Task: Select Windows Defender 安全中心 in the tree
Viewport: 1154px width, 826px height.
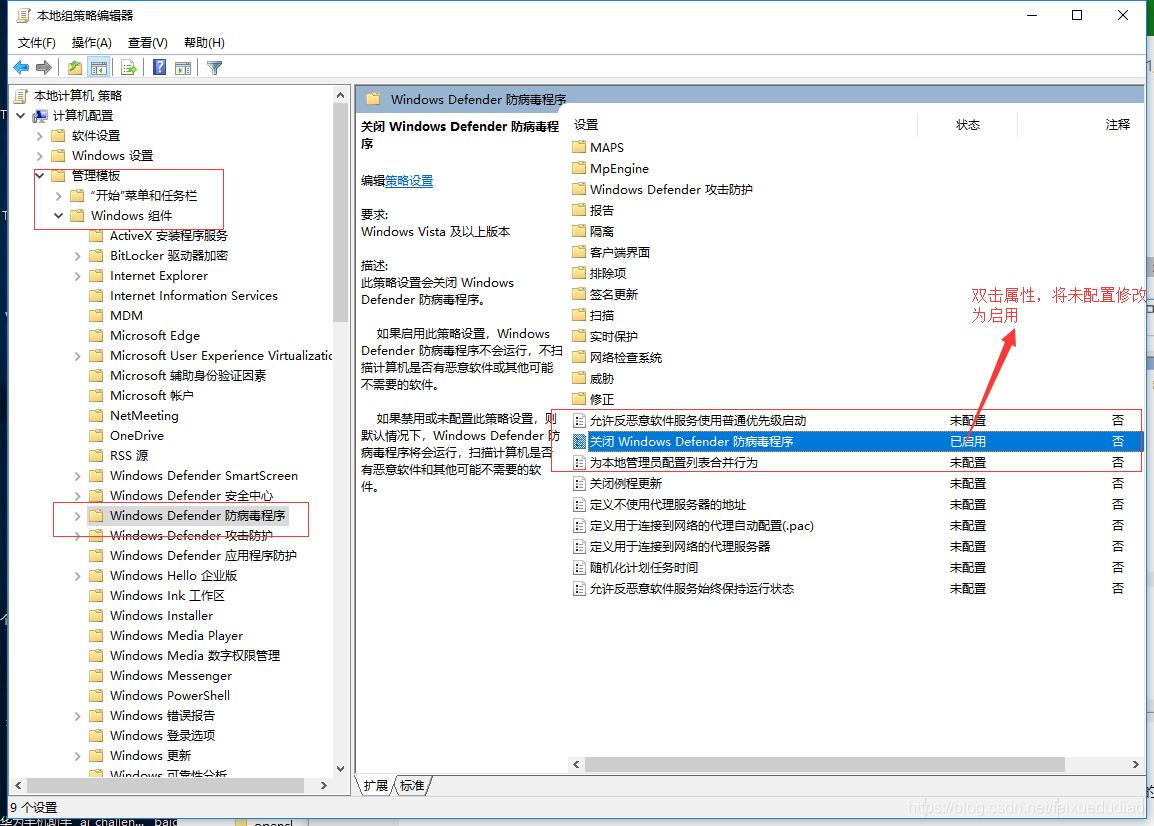Action: coord(191,495)
